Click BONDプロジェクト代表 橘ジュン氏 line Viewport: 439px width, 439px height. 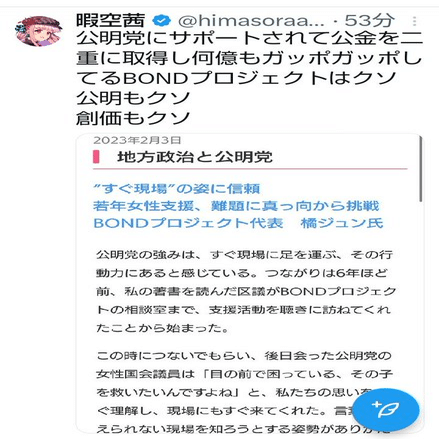[x=239, y=223]
